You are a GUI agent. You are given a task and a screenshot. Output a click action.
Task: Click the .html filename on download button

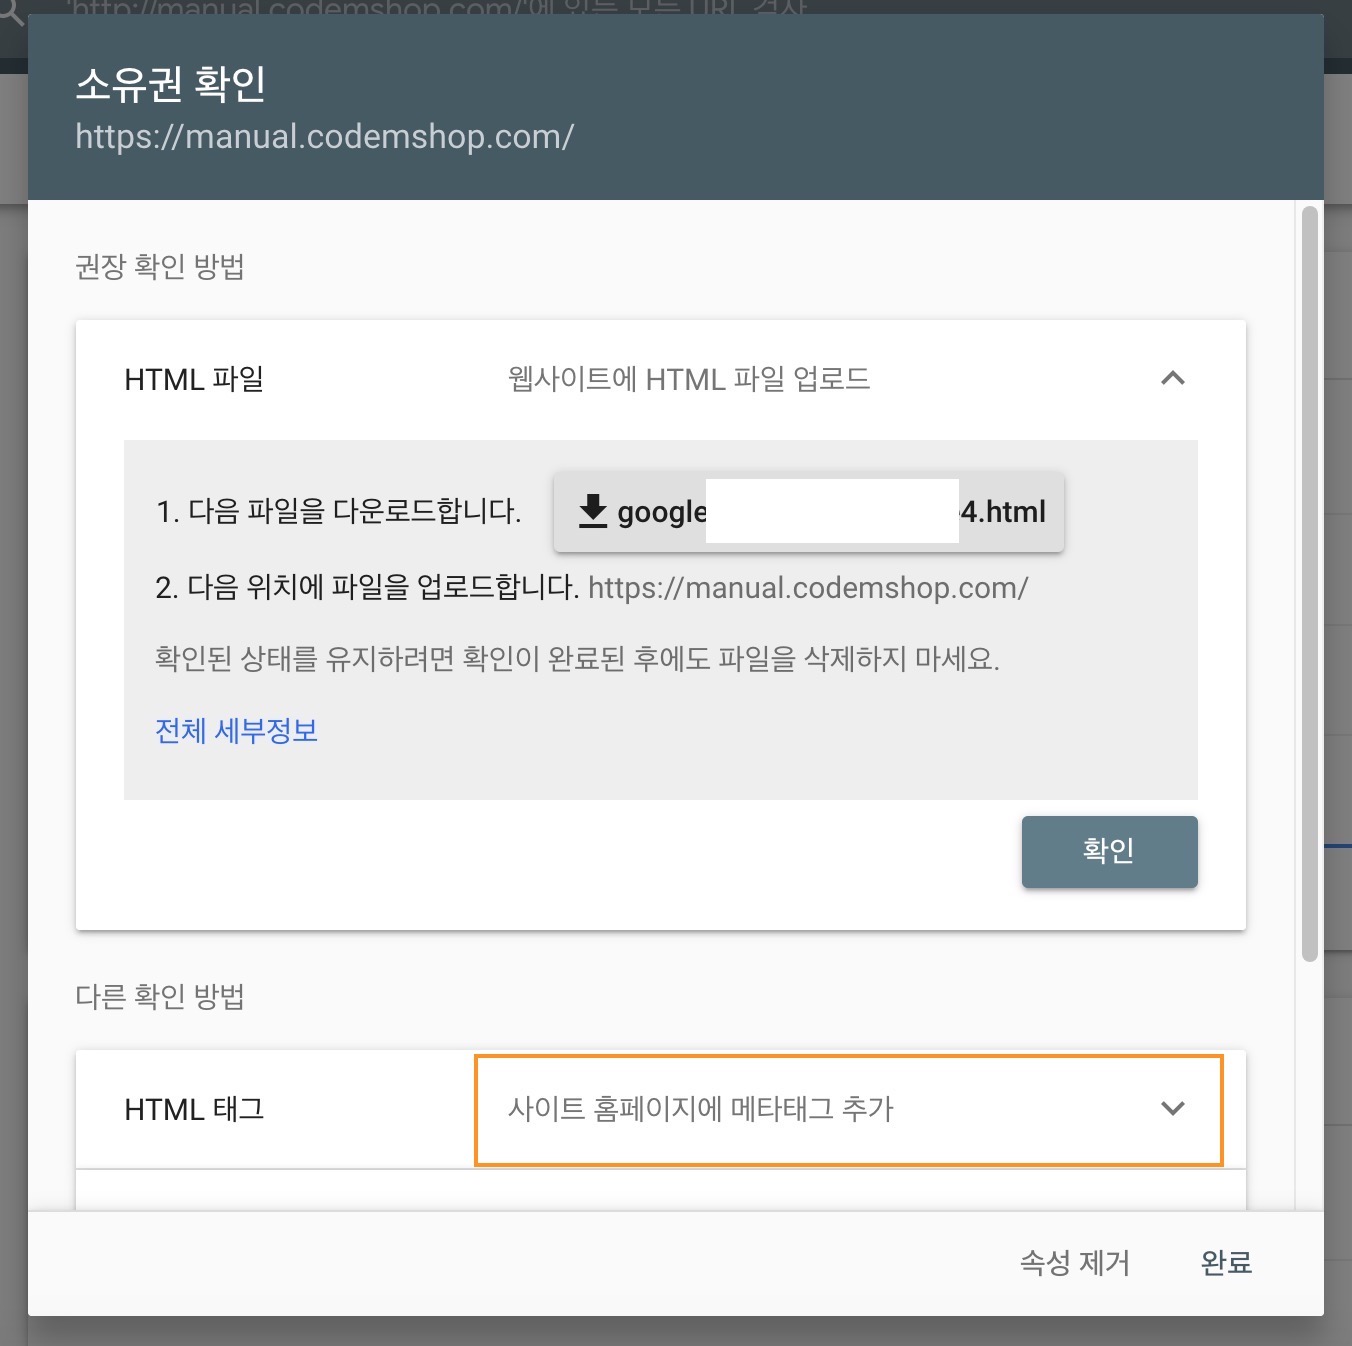1003,512
